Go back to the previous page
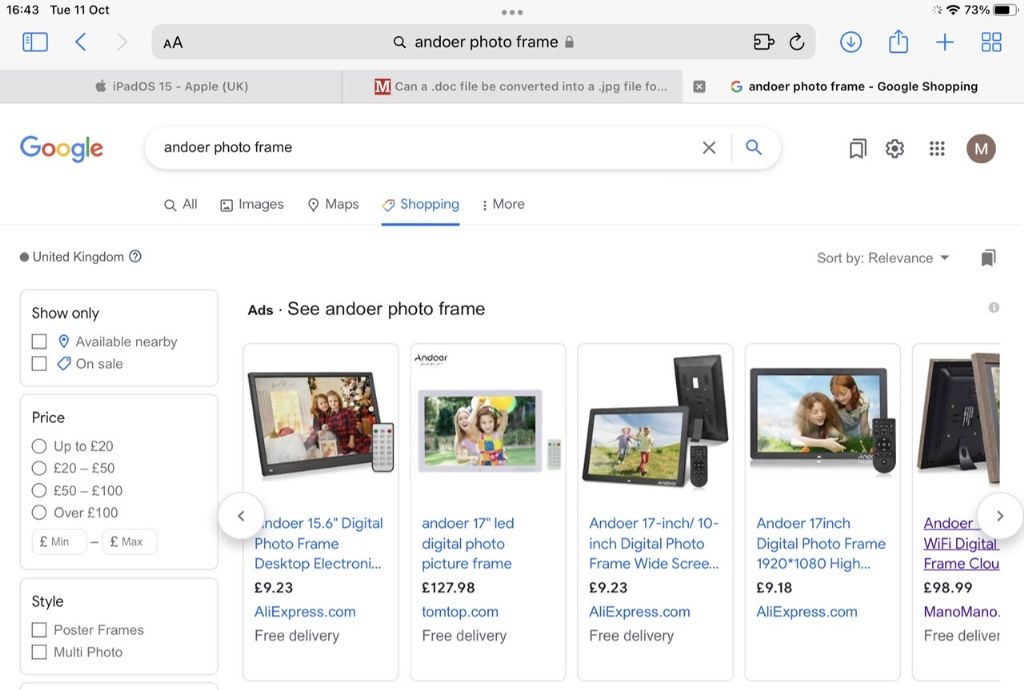Image resolution: width=1024 pixels, height=690 pixels. (x=80, y=42)
